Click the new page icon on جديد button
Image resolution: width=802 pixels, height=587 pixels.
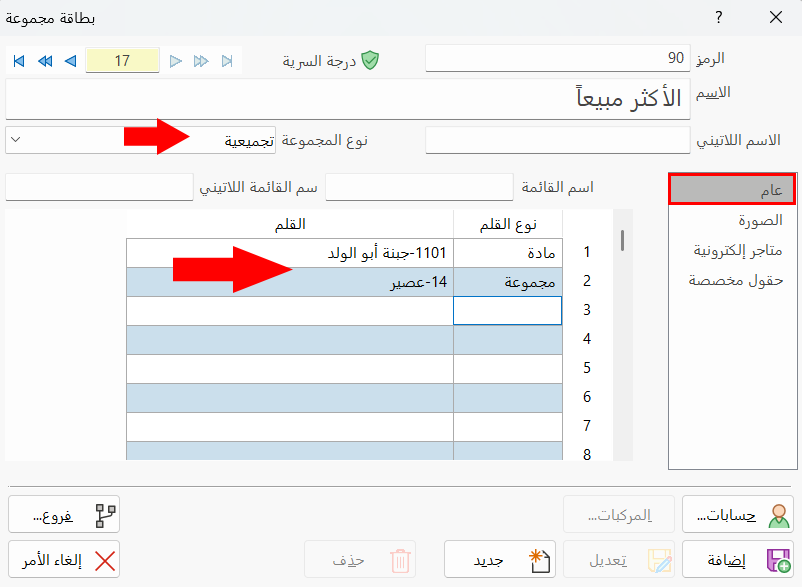[539, 558]
